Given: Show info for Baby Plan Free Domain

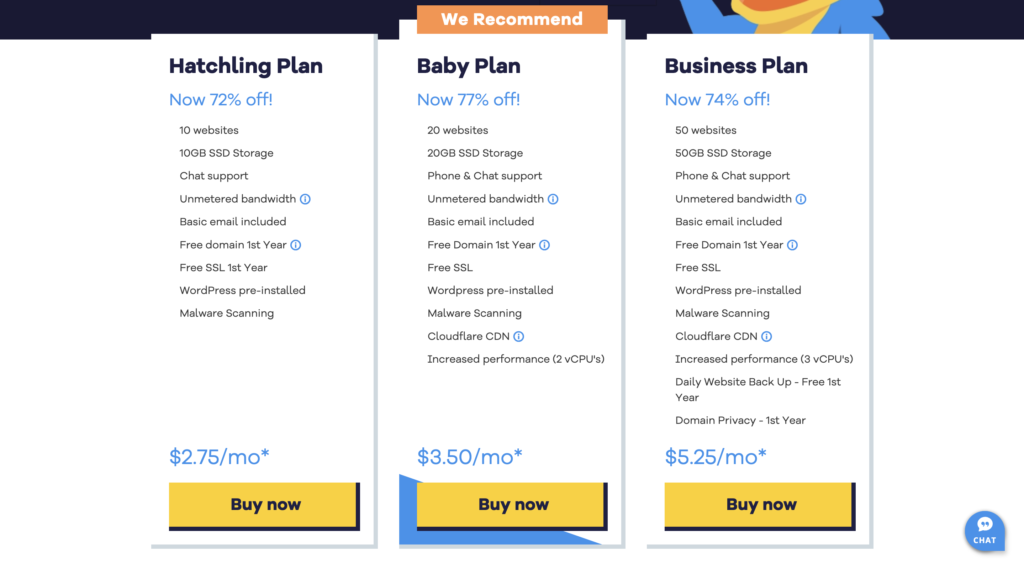Looking at the screenshot, I should tap(545, 245).
